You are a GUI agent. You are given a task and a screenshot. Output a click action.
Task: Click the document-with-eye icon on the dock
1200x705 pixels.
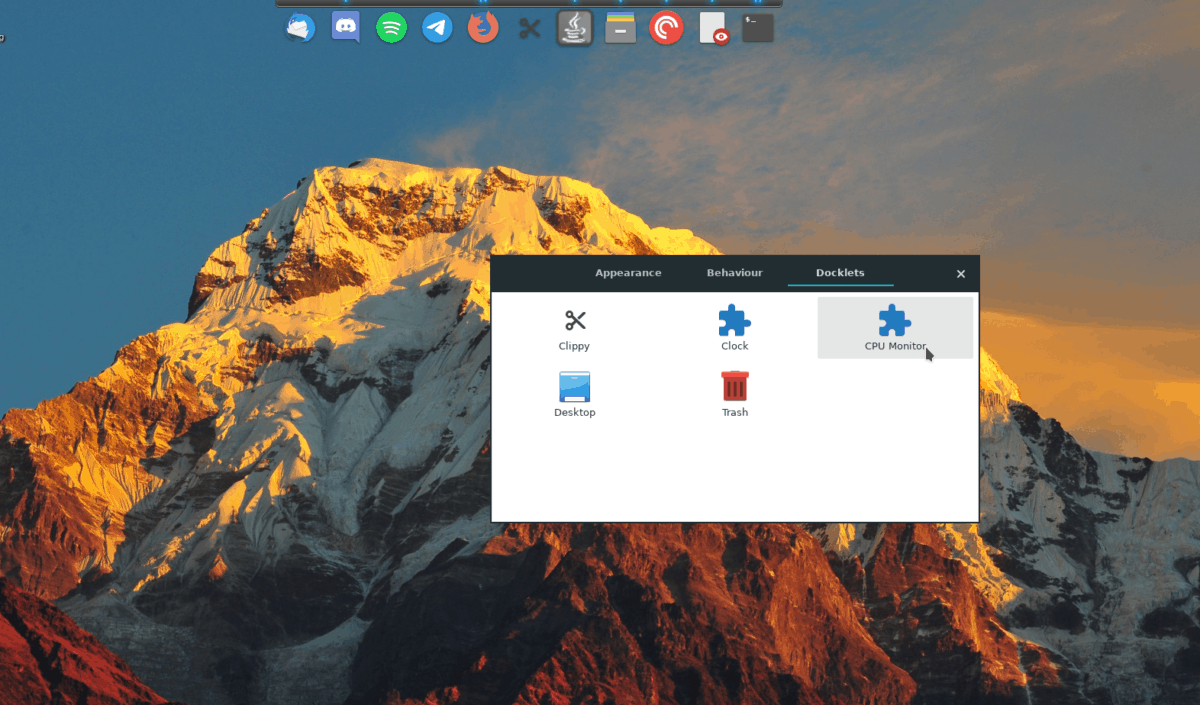712,27
